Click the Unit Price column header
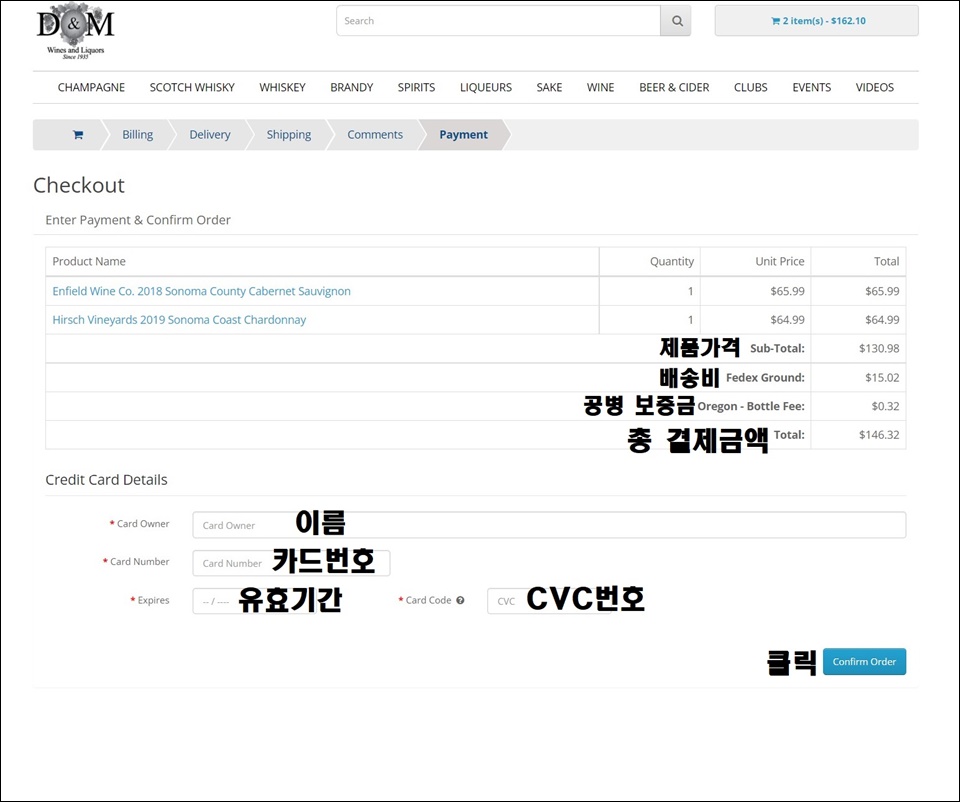Image resolution: width=960 pixels, height=802 pixels. (779, 261)
